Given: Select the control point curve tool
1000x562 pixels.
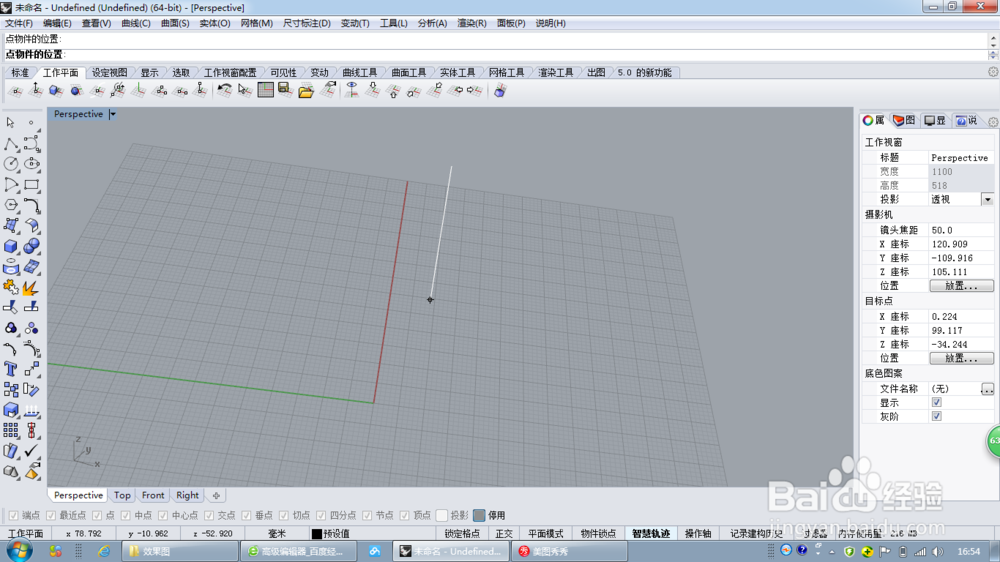Looking at the screenshot, I should 31,144.
